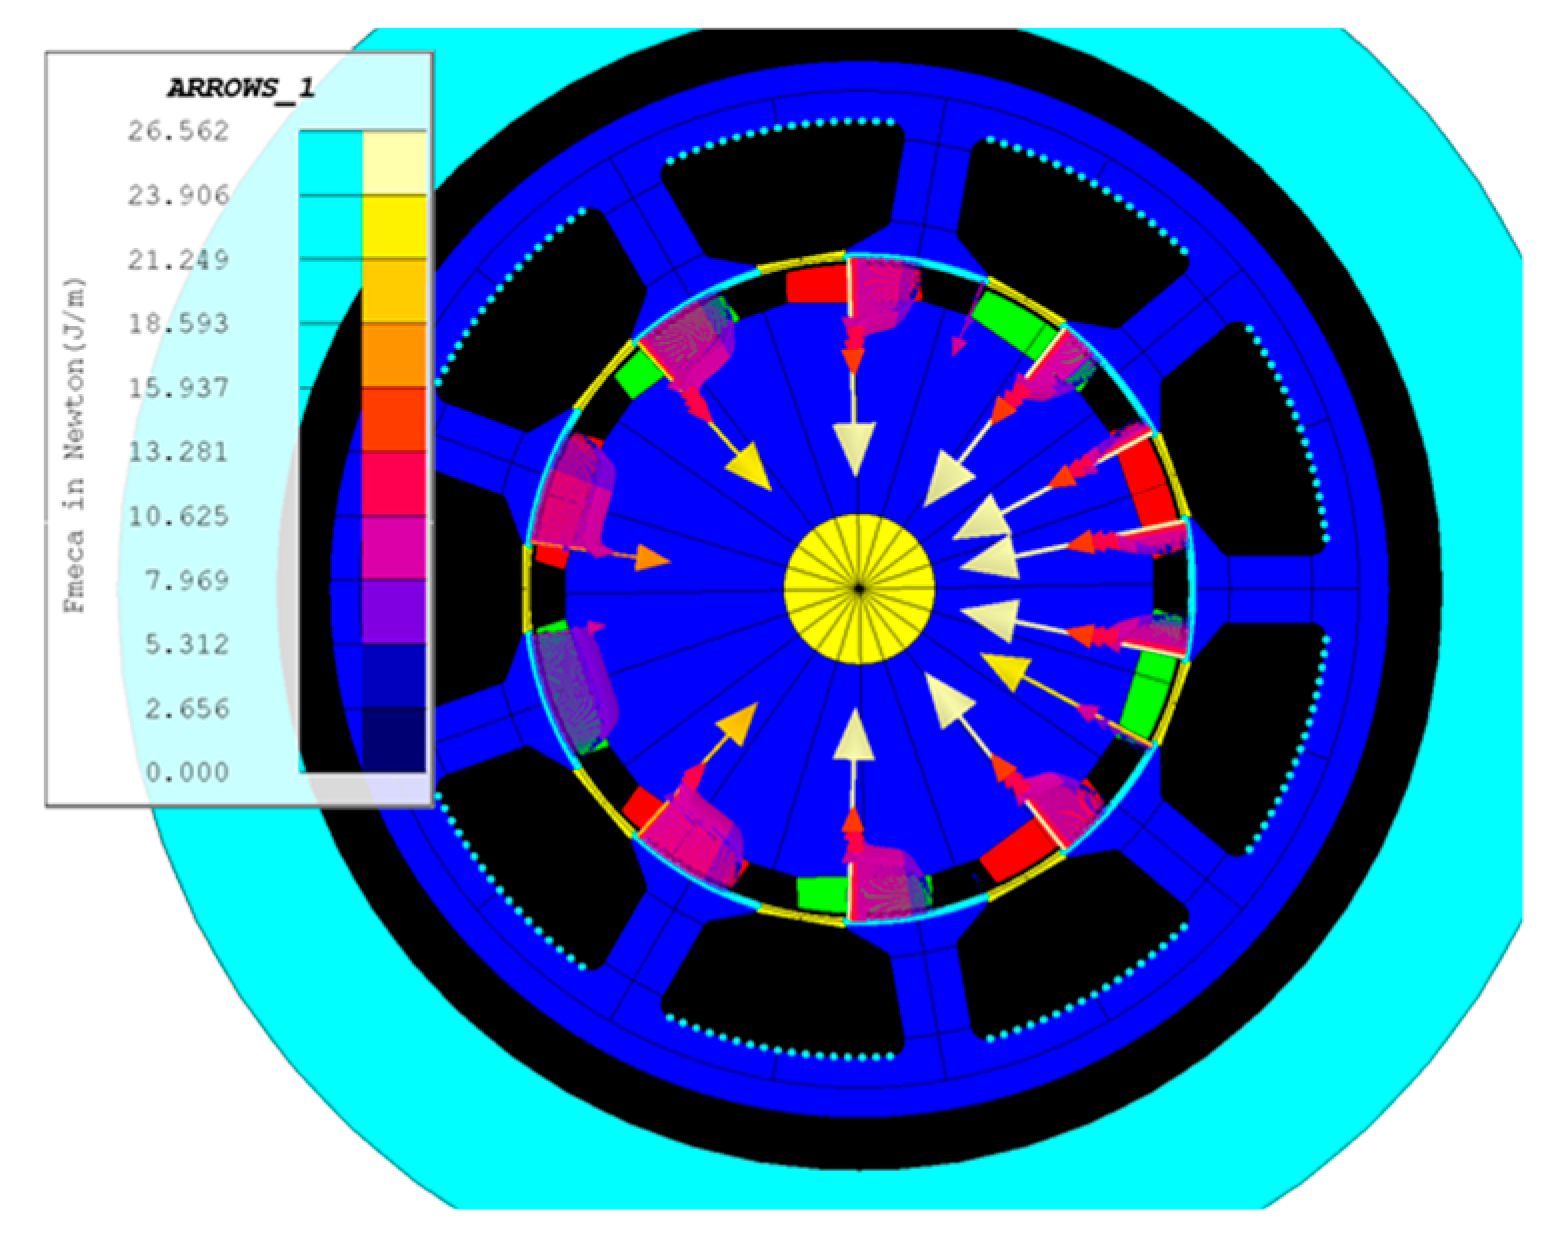This screenshot has width=1554, height=1250.
Task: Pick the magenta legend swatch
Action: (394, 548)
